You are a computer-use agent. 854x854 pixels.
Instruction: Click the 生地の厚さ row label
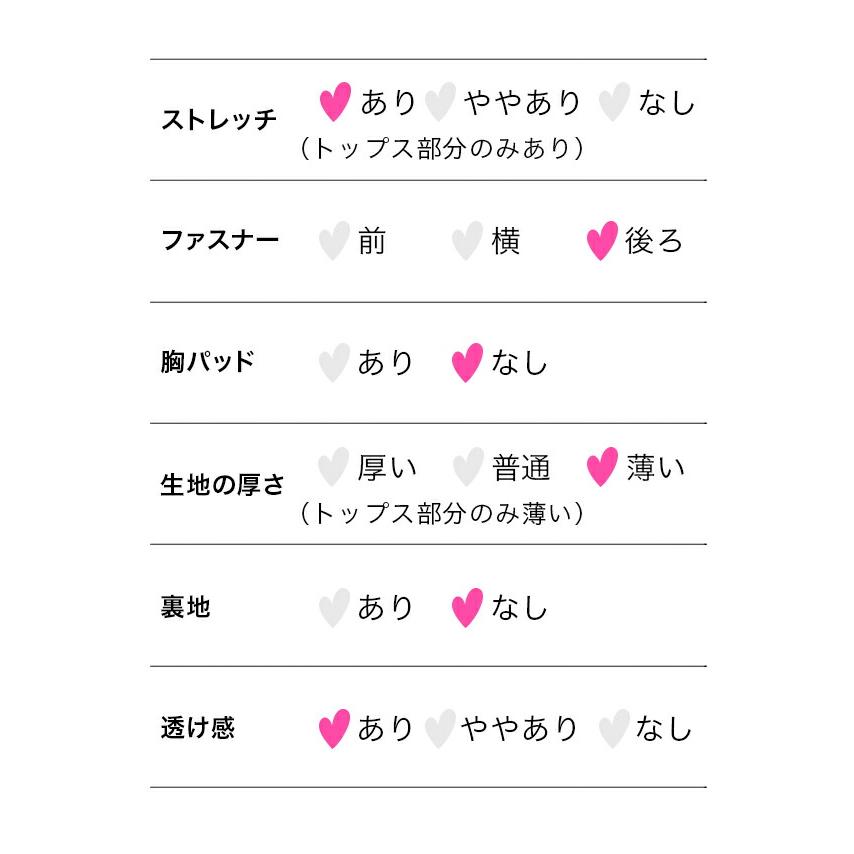click(222, 486)
